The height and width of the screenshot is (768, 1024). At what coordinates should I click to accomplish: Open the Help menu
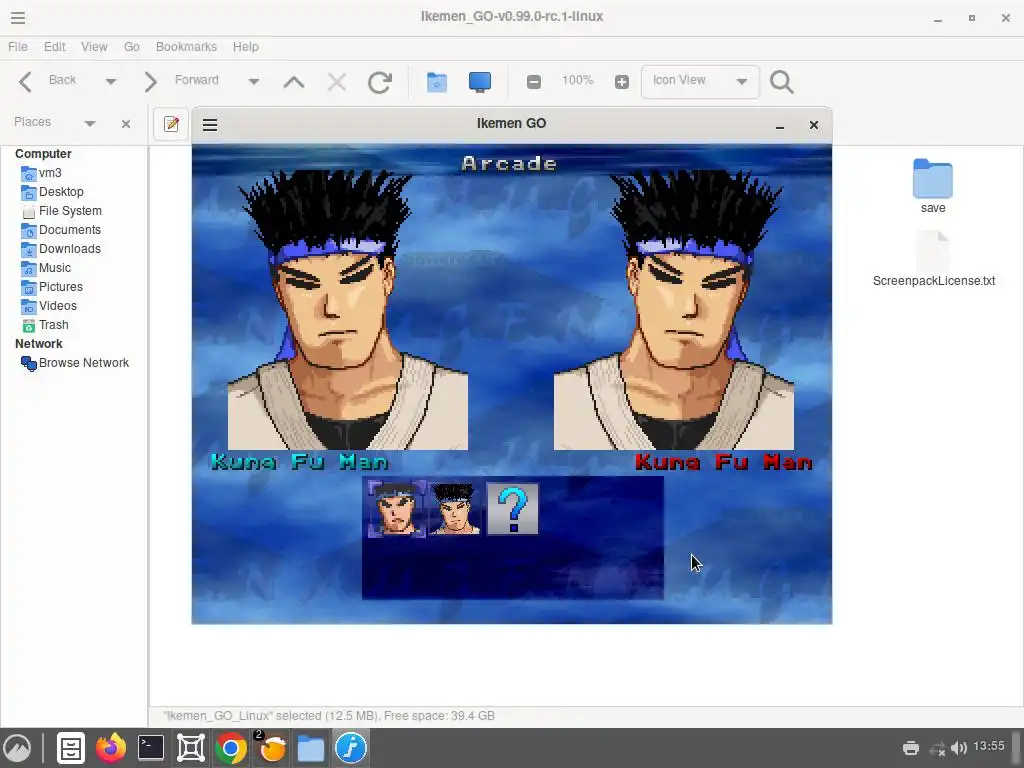[246, 47]
